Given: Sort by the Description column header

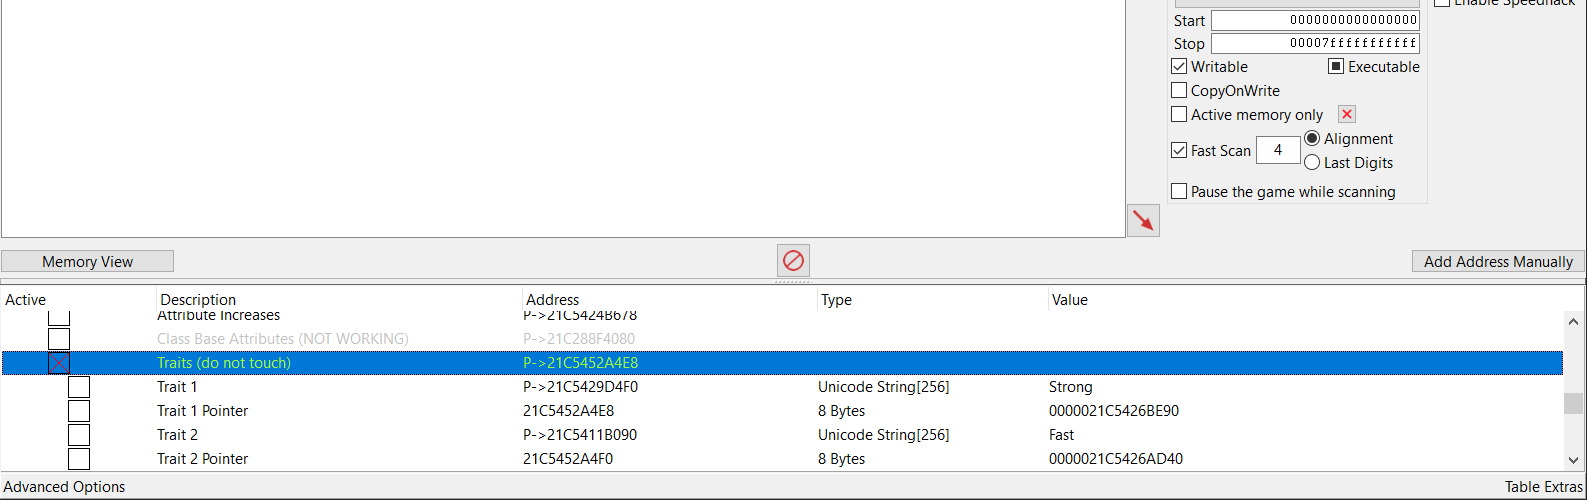Looking at the screenshot, I should [198, 300].
